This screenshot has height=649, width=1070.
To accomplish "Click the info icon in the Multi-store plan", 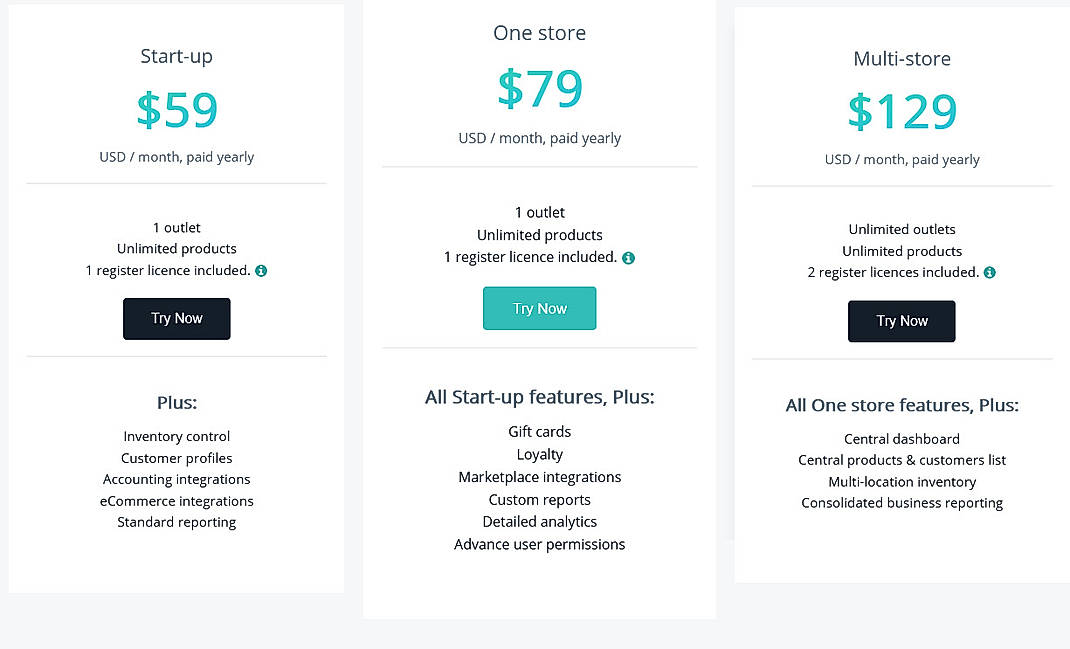I will 989,272.
